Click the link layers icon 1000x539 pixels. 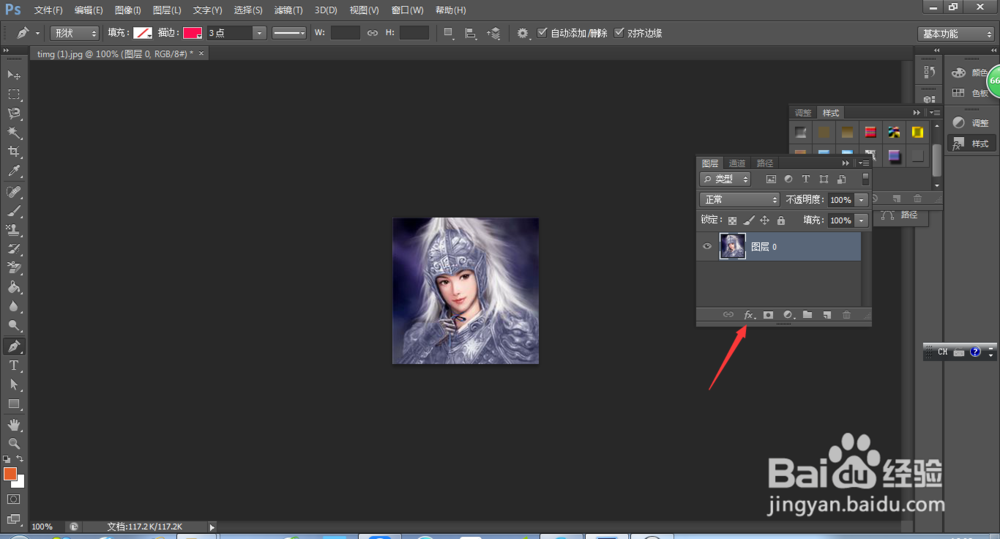coord(728,315)
